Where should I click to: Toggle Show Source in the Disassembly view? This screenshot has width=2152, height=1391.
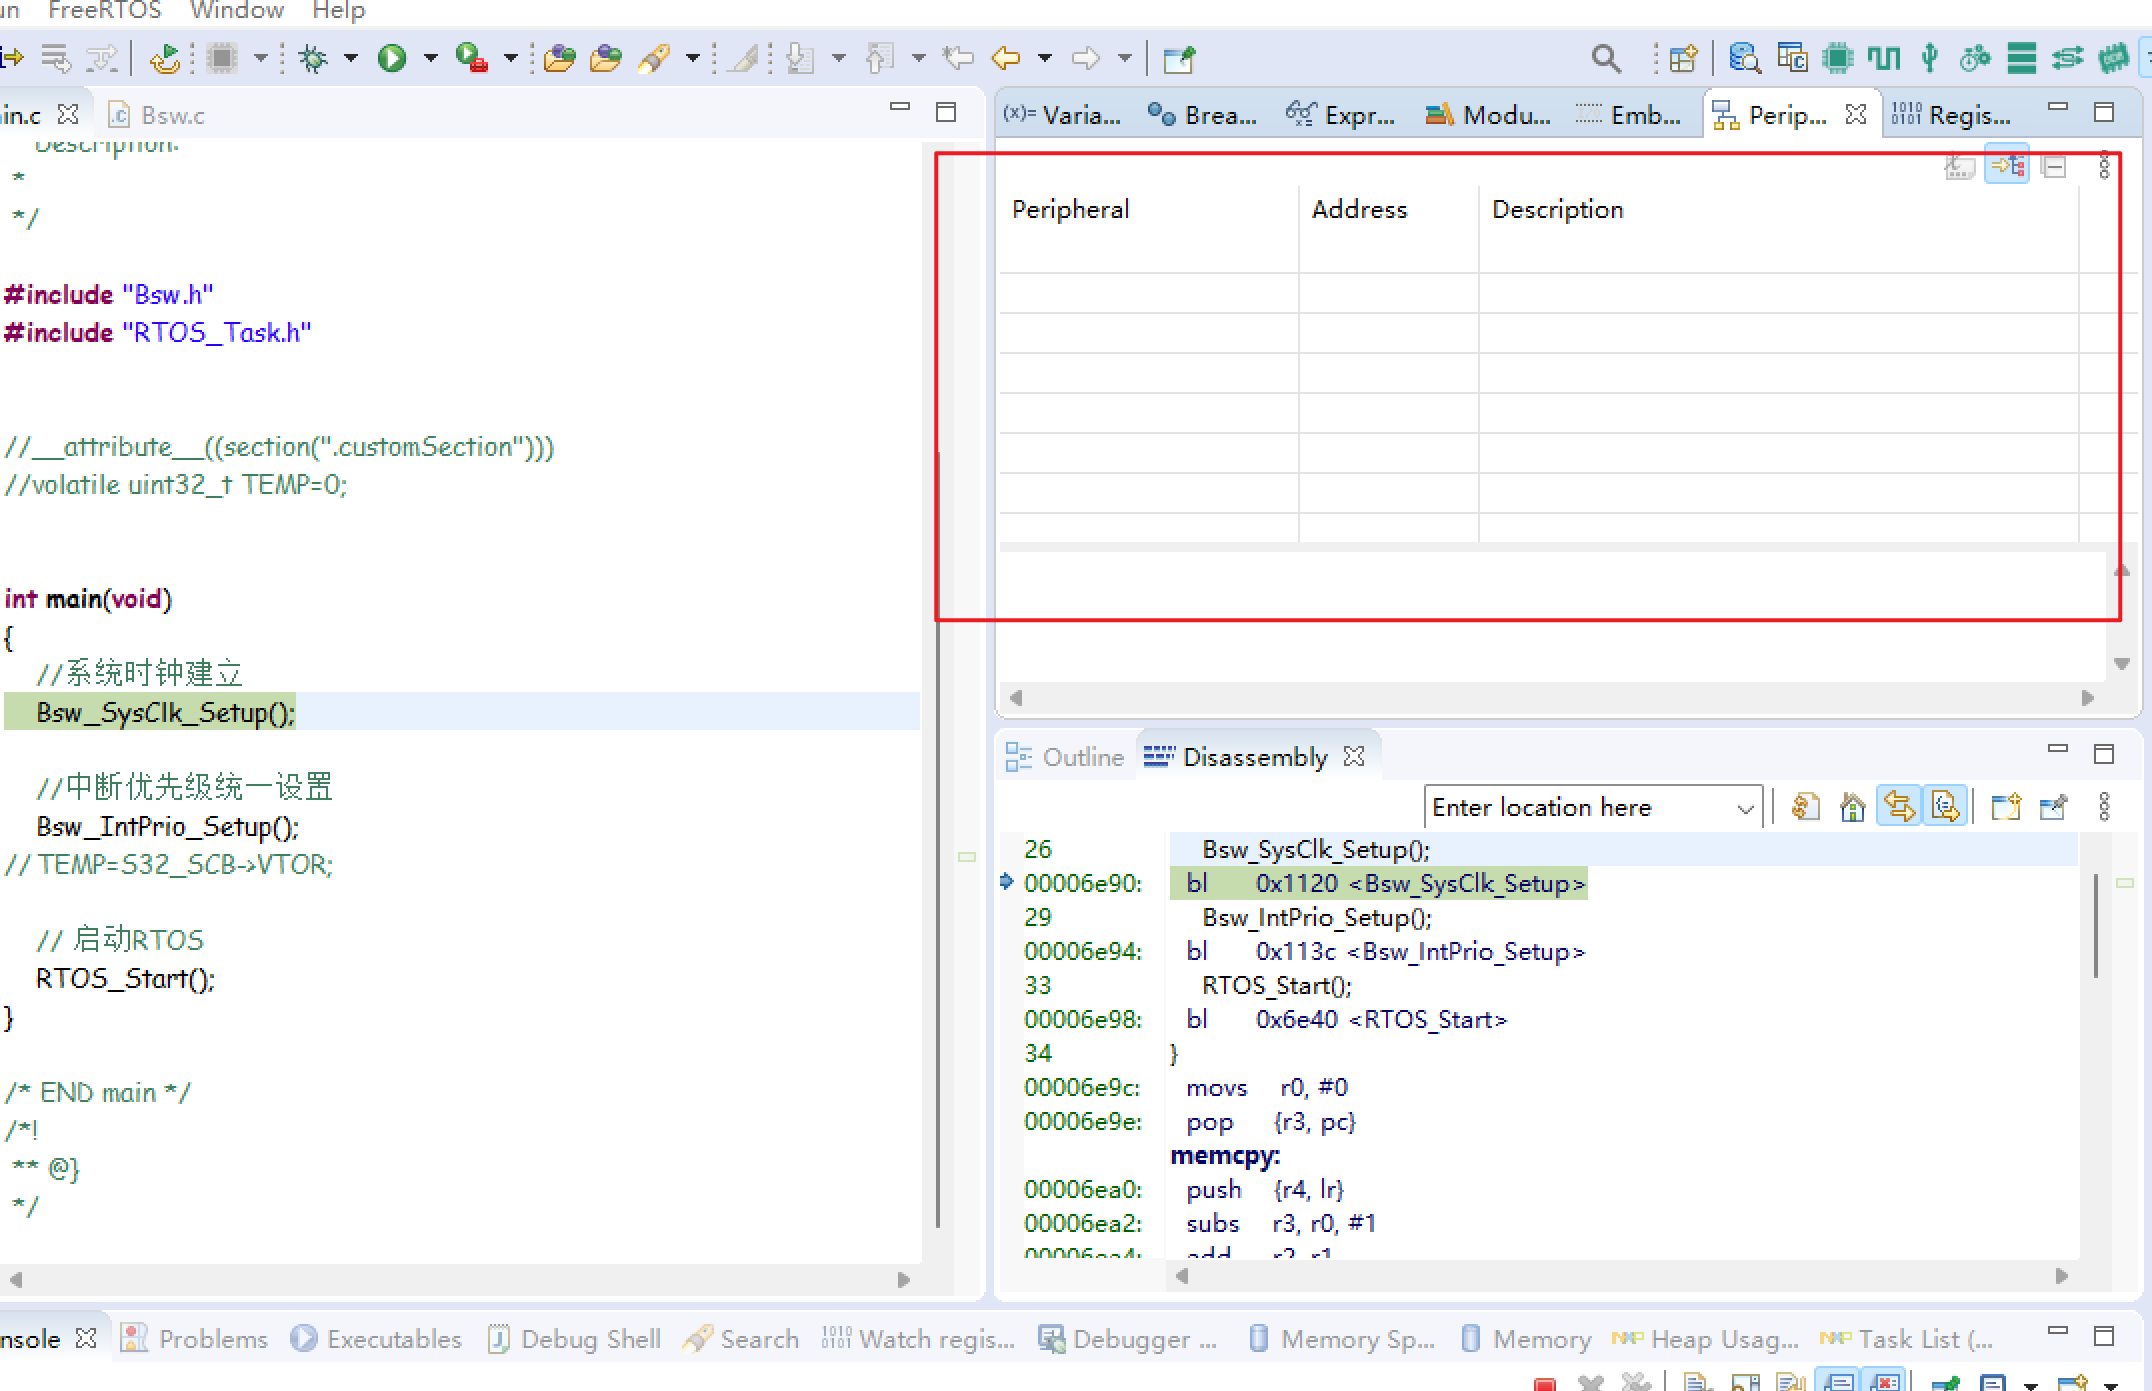[1945, 806]
